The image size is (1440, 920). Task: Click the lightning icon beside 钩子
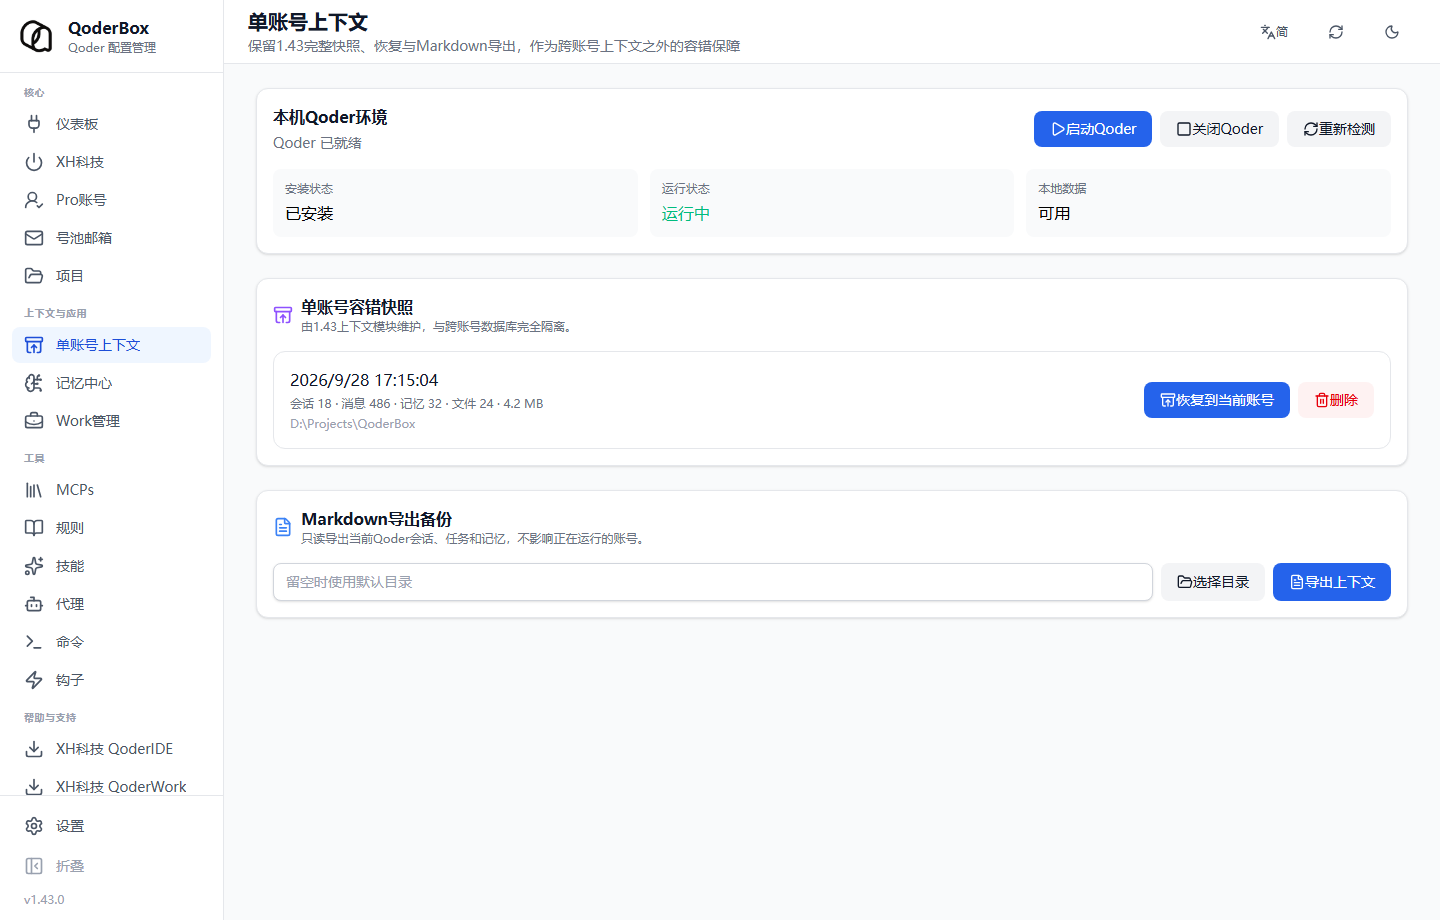coord(34,680)
